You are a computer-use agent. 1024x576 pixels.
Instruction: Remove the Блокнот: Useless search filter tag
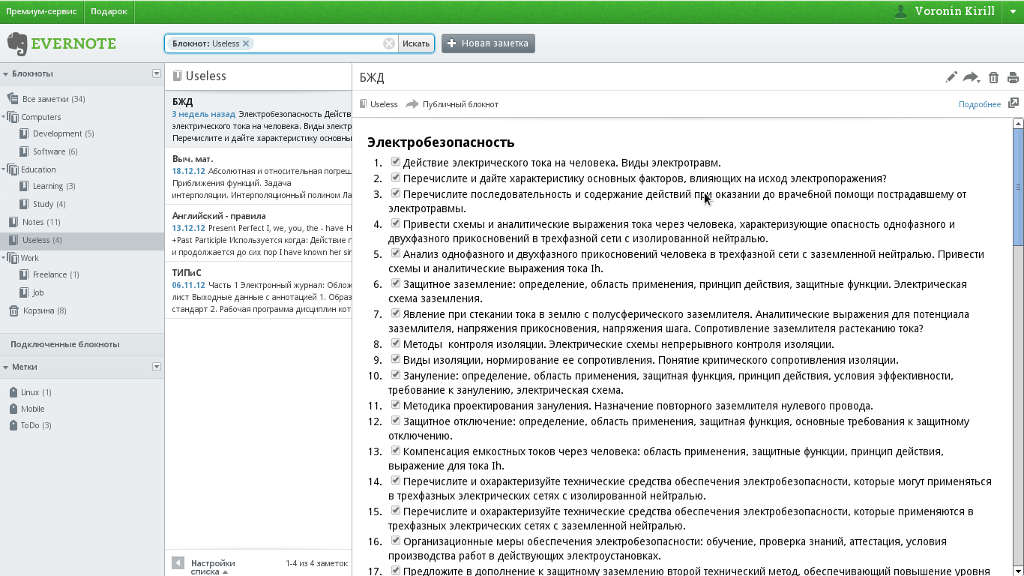pos(246,43)
